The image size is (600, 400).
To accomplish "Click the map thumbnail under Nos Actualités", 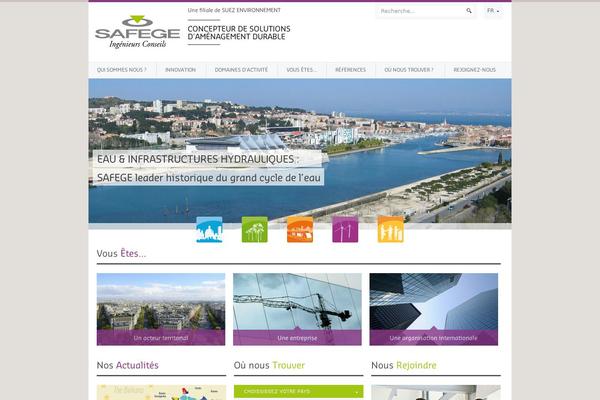I will click(161, 392).
